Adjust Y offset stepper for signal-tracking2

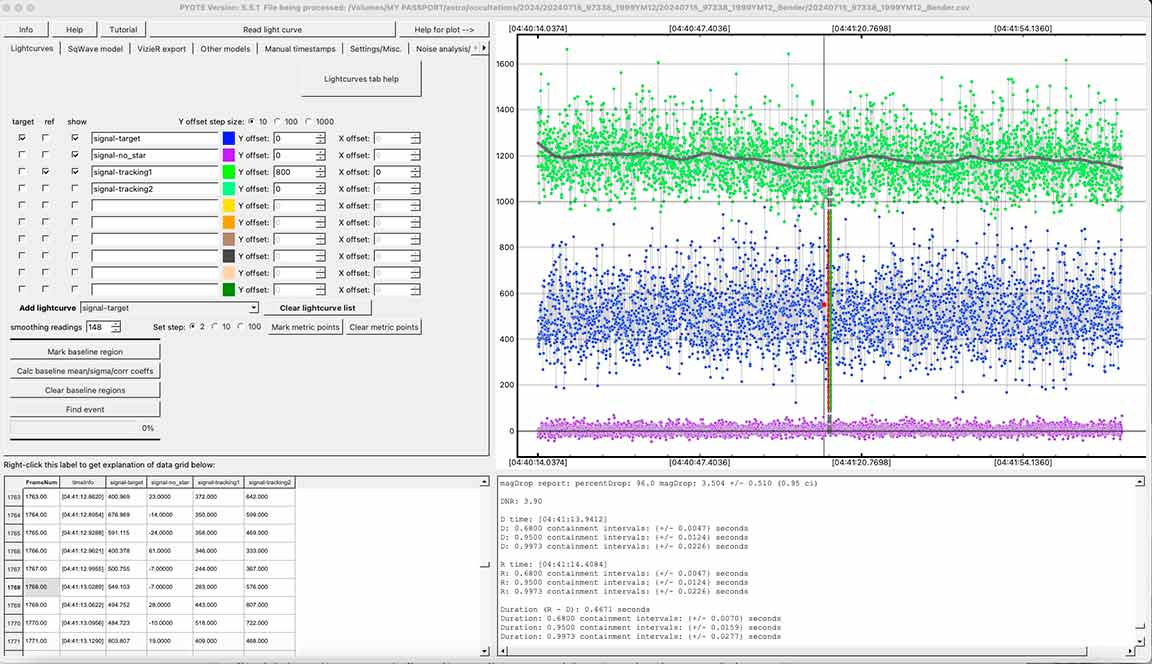pos(320,189)
